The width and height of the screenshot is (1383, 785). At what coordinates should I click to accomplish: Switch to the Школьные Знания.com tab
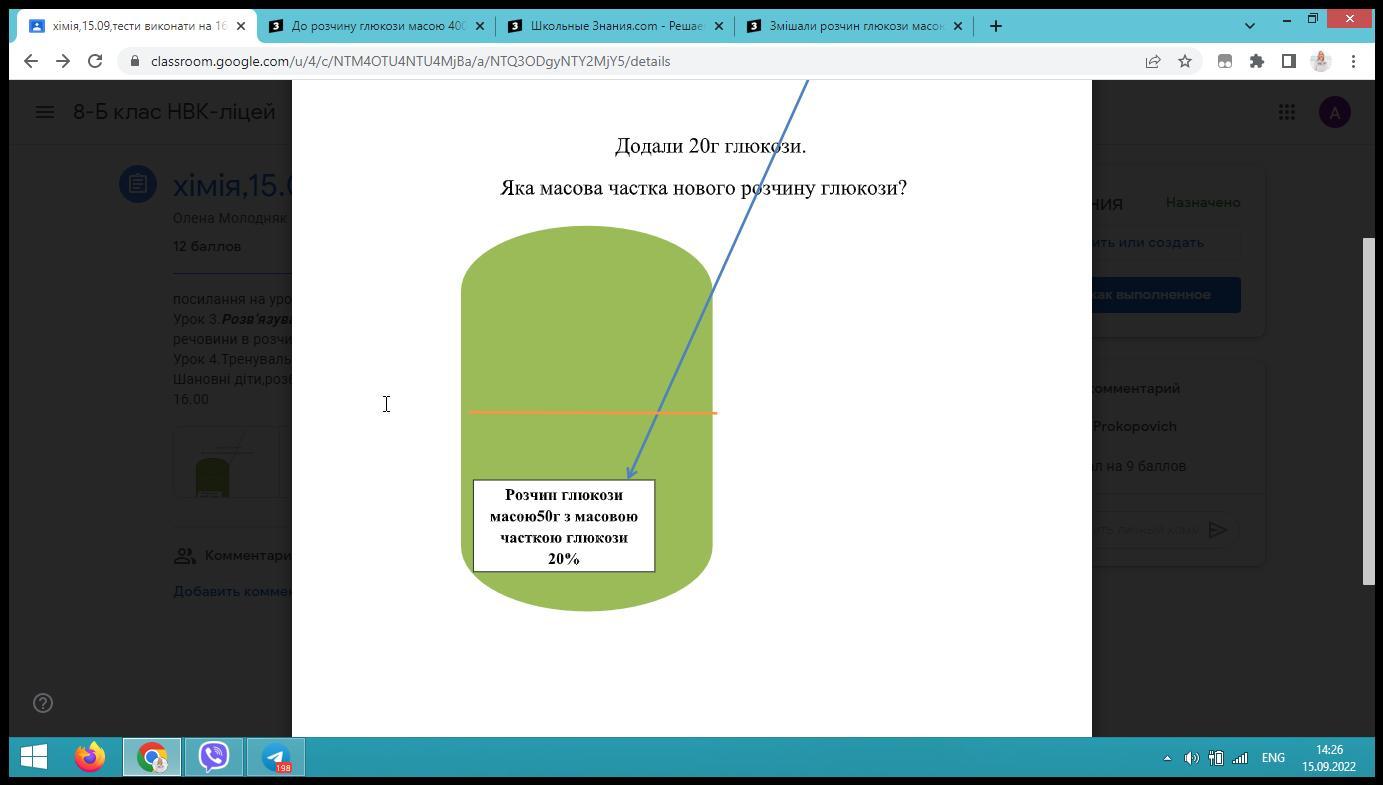tap(615, 26)
